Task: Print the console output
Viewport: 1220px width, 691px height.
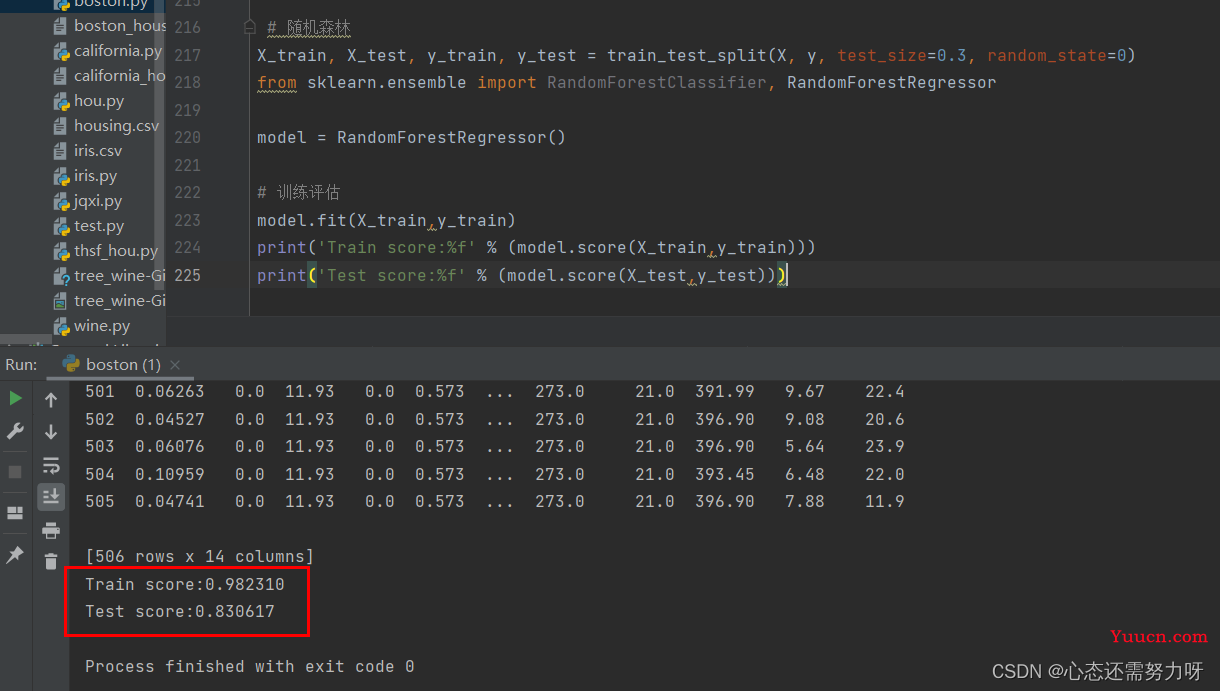Action: (x=51, y=530)
